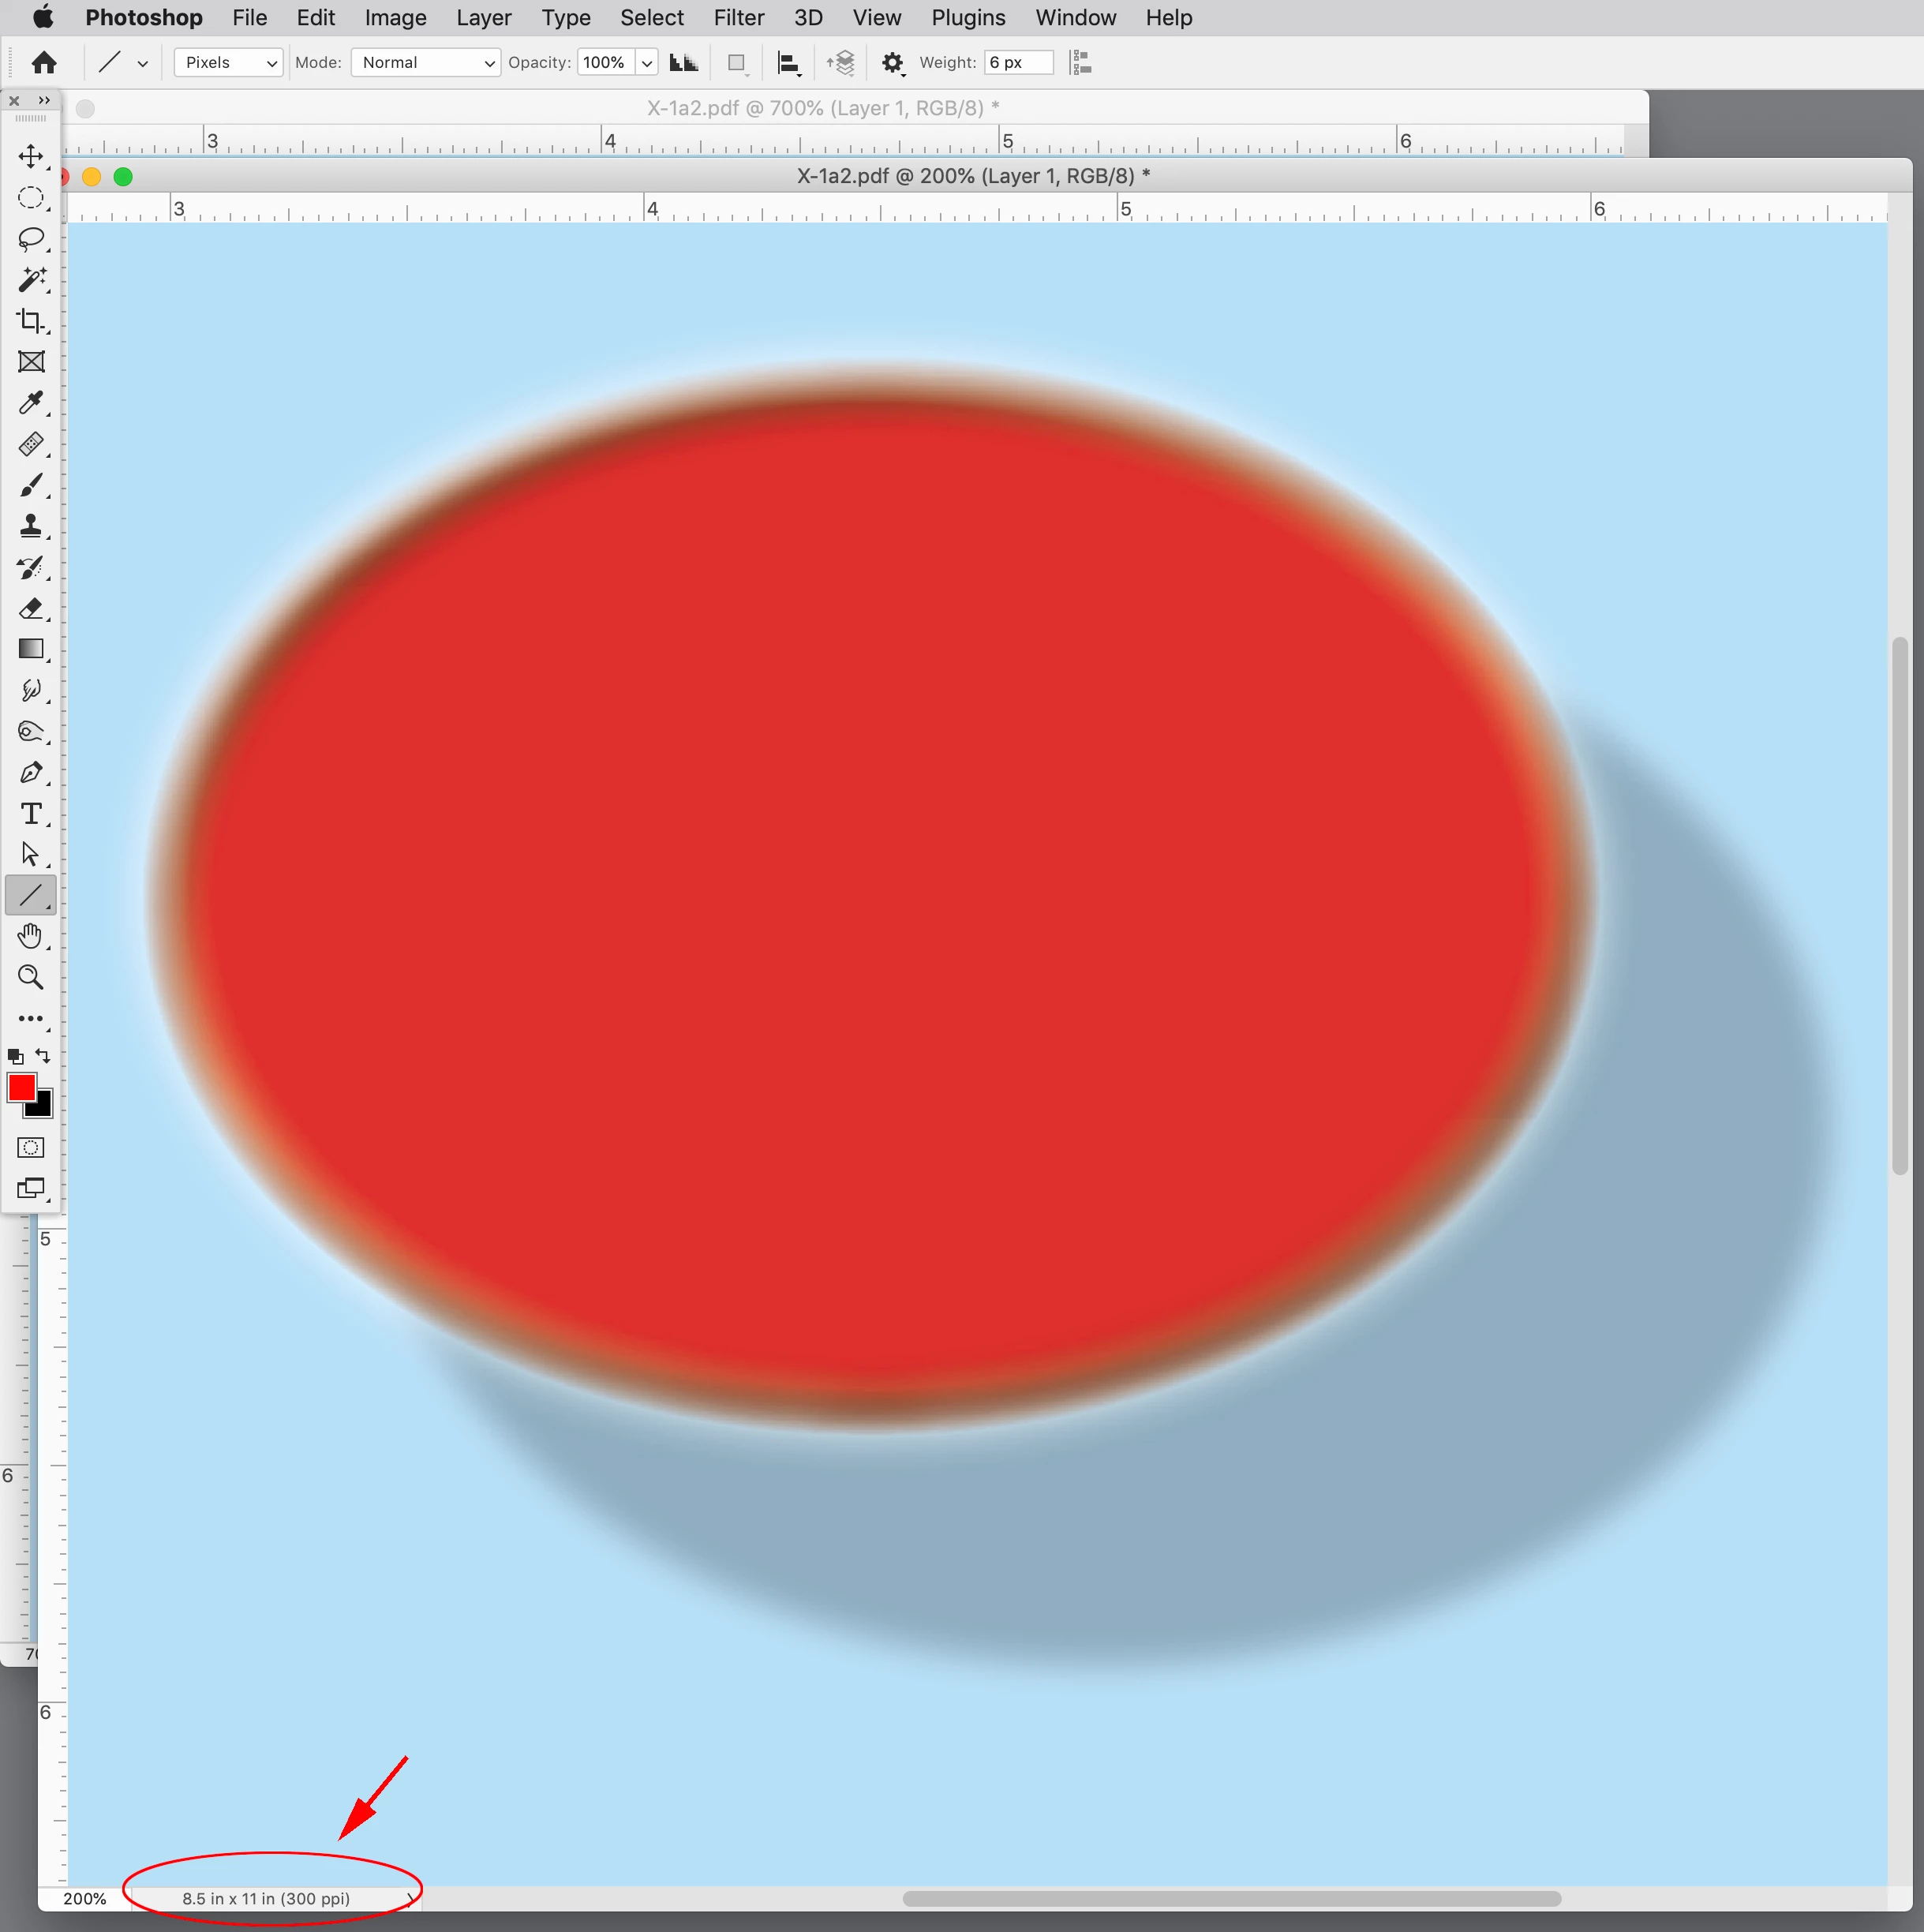Toggle Quick Mask mode
The width and height of the screenshot is (1924, 1932).
point(31,1147)
